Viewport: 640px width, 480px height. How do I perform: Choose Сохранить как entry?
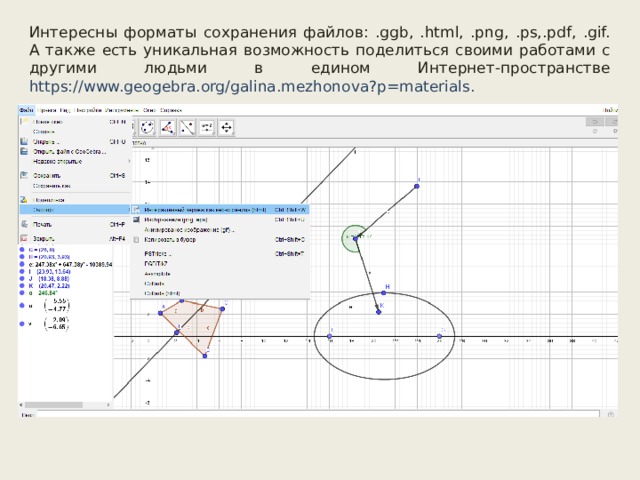pyautogui.click(x=75, y=186)
